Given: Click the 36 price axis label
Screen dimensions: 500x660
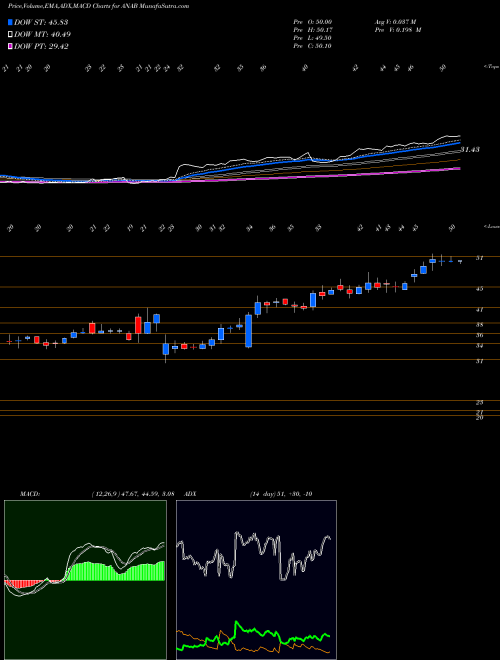Looking at the screenshot, I should (x=479, y=335).
